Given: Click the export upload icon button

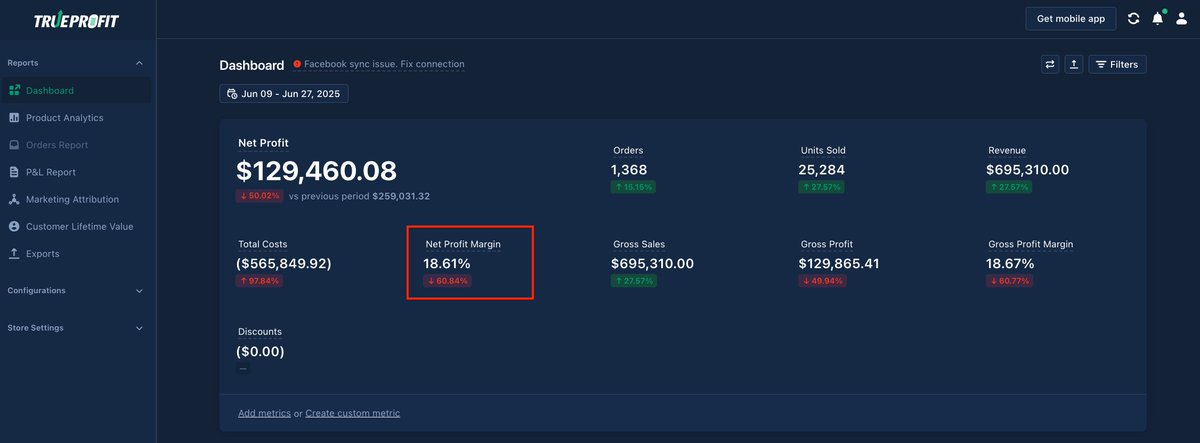Looking at the screenshot, I should tap(1073, 64).
